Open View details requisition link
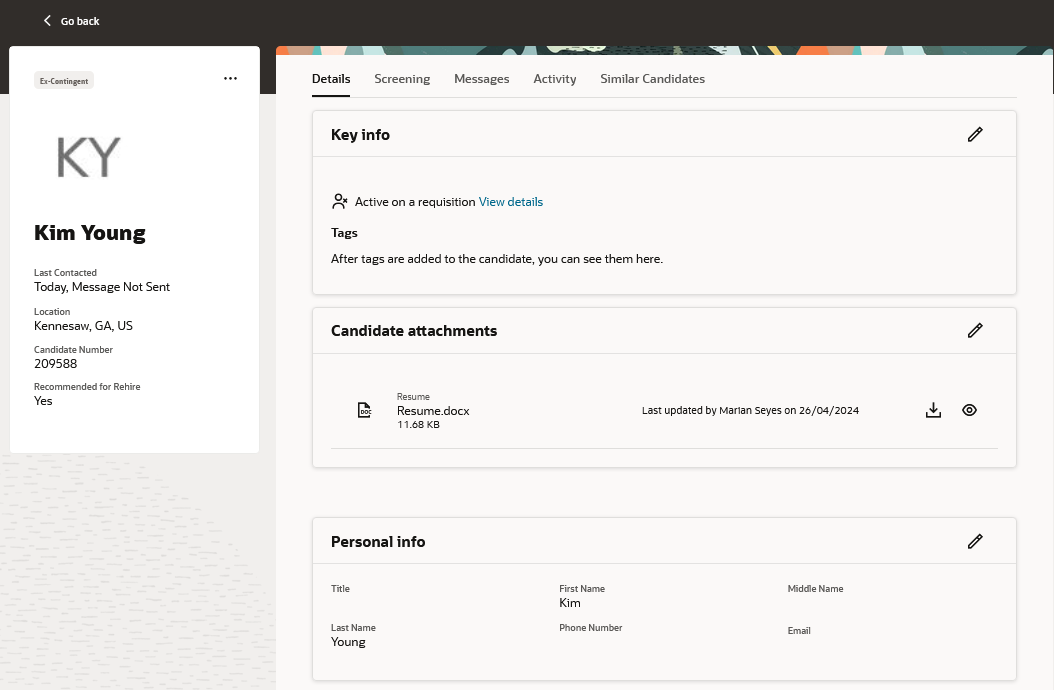This screenshot has width=1054, height=690. [x=511, y=202]
